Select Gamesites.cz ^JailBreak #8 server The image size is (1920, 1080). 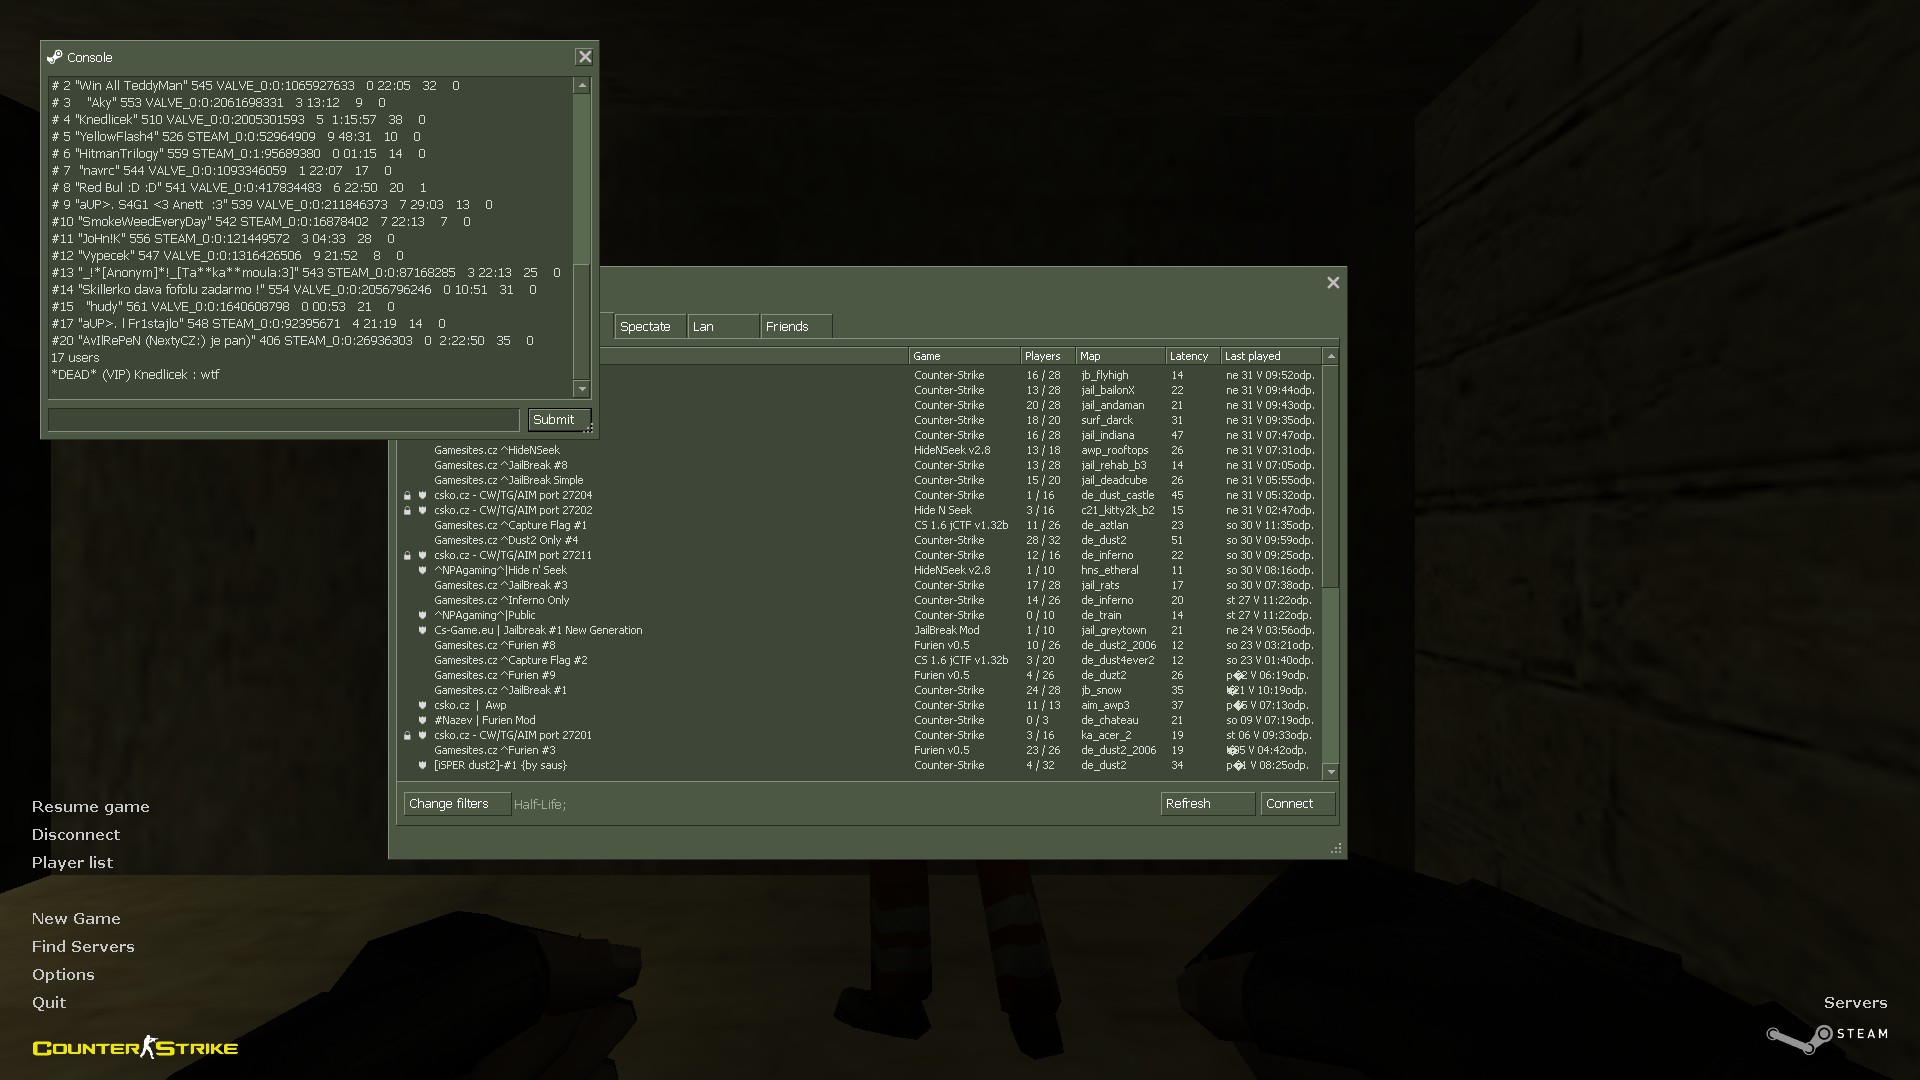tap(860, 466)
